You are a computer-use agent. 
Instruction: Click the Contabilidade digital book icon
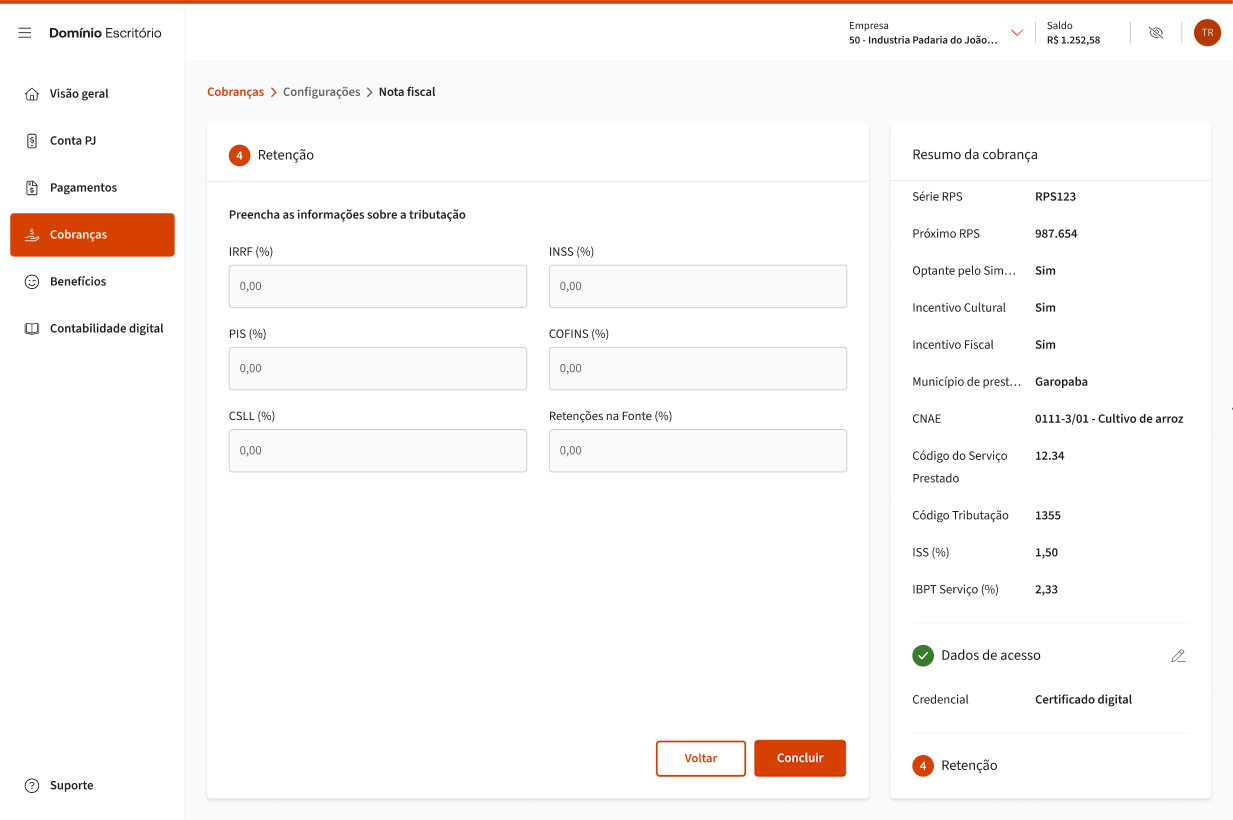tap(31, 329)
